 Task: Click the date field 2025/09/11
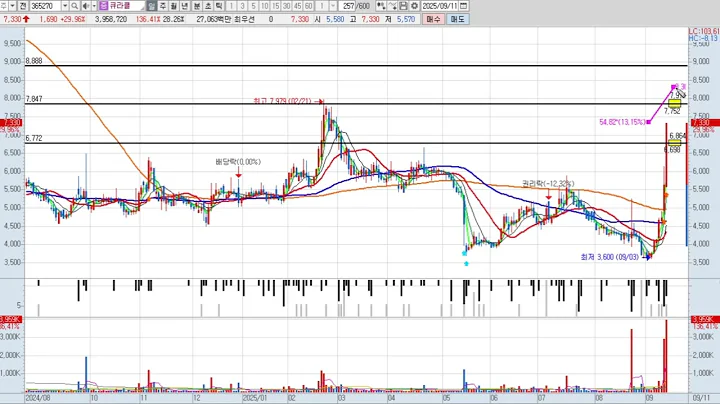click(440, 6)
